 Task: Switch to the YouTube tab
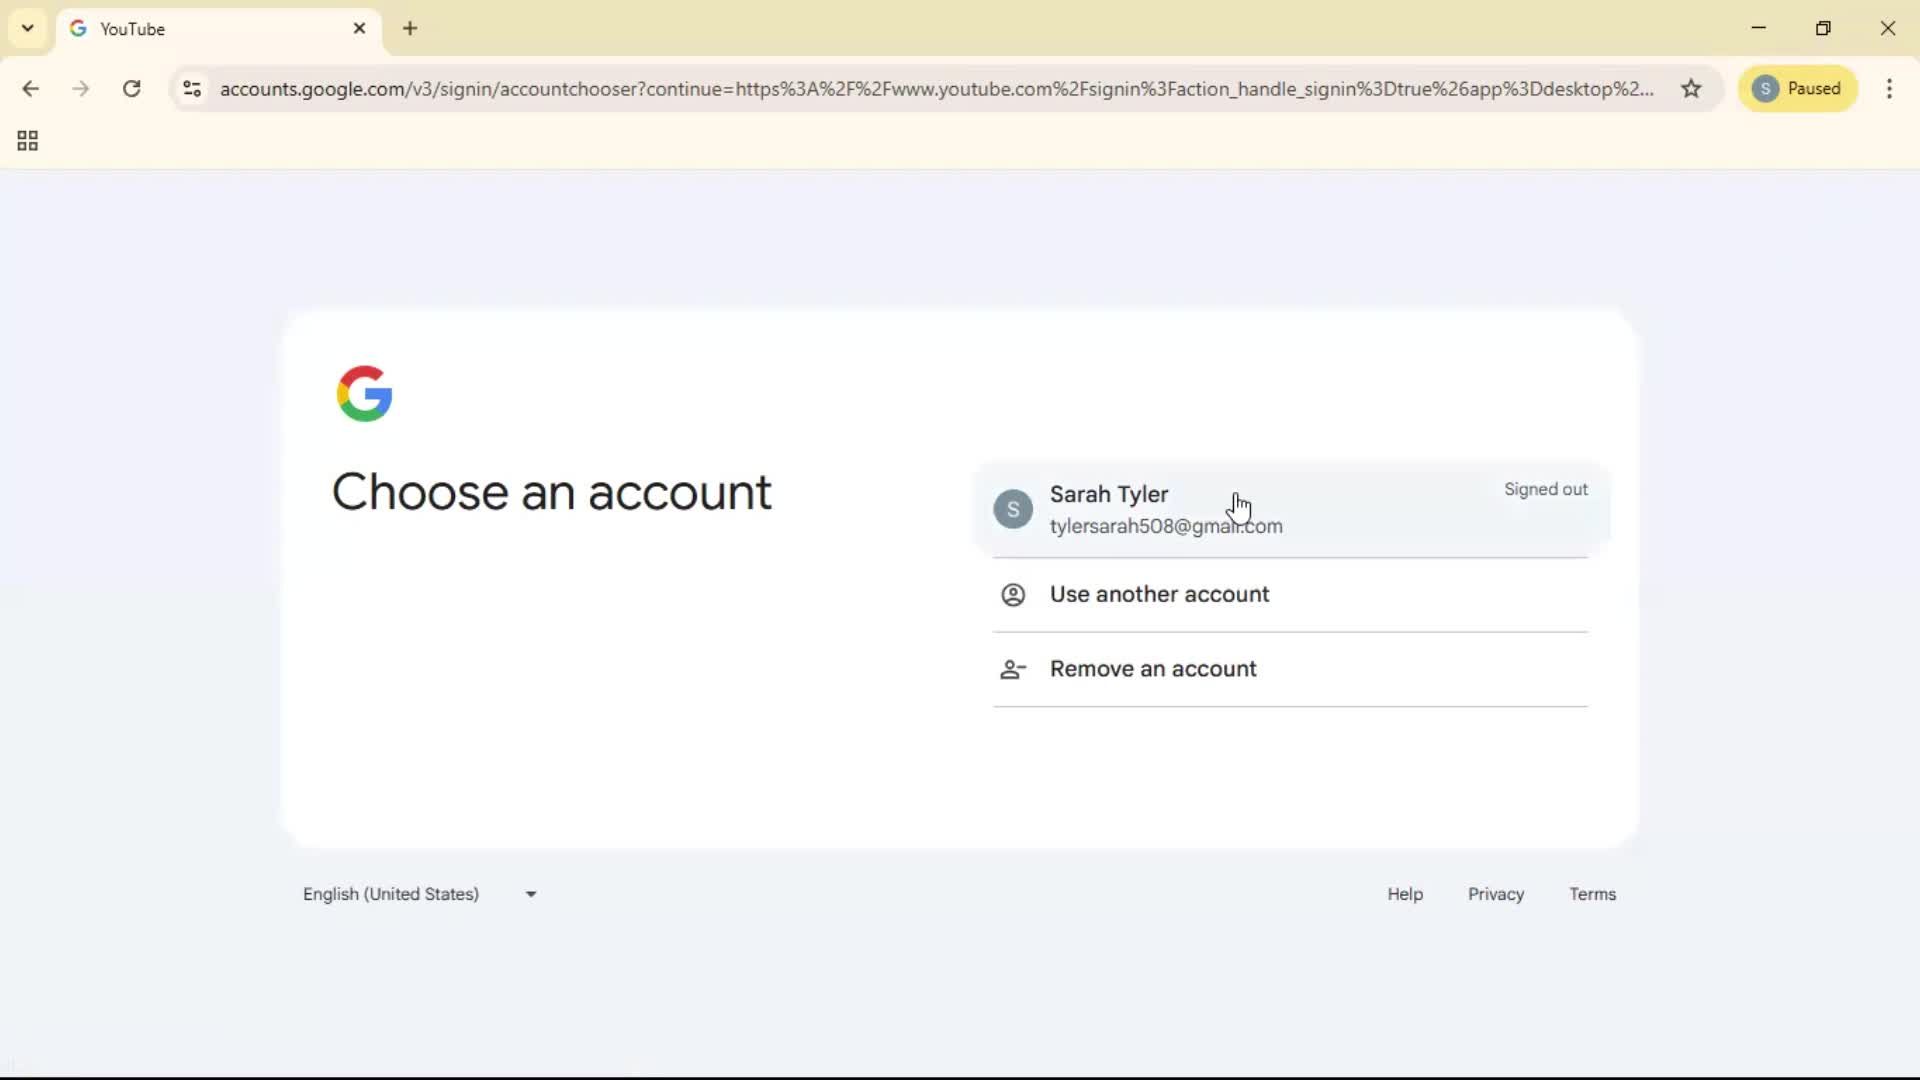pyautogui.click(x=200, y=28)
